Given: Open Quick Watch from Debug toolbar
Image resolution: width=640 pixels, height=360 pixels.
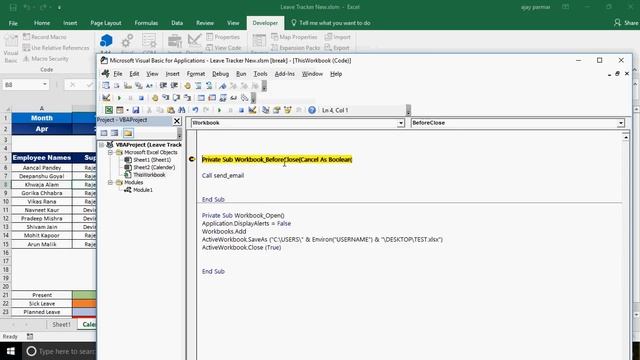Looking at the screenshot, I should coord(233,98).
